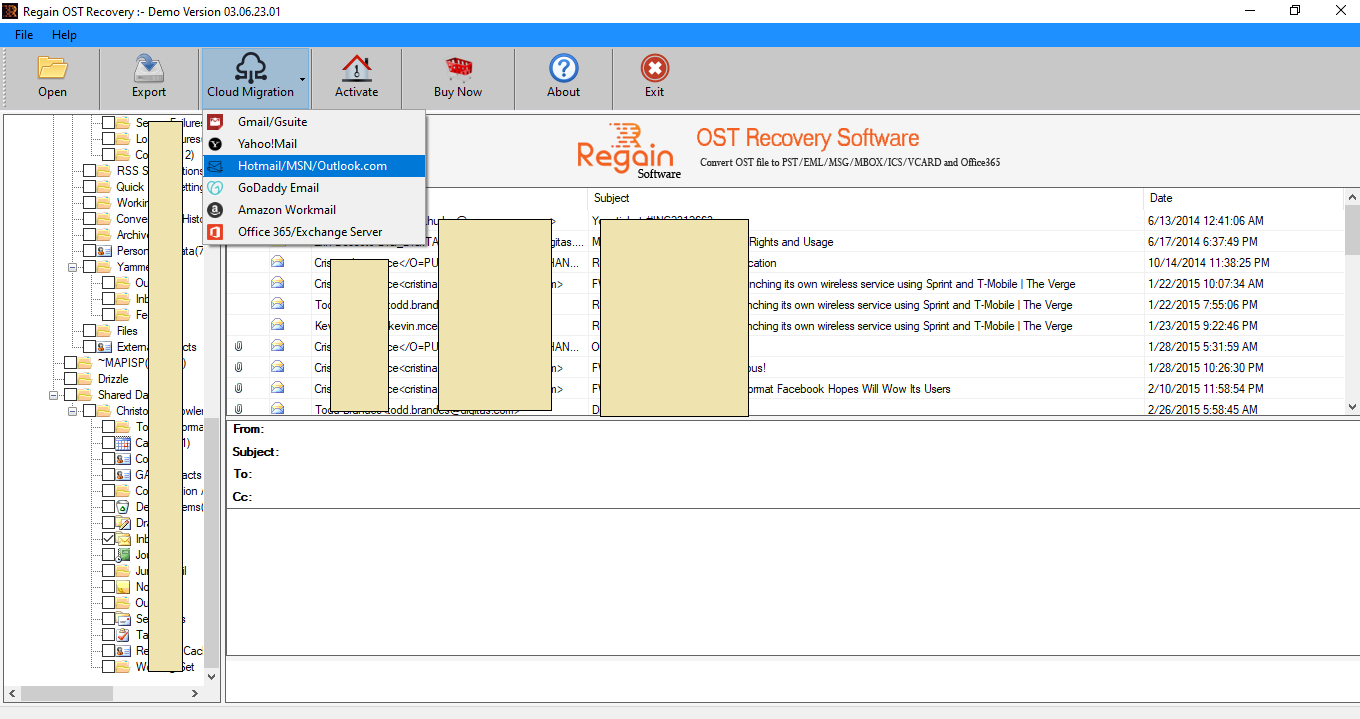Image resolution: width=1360 pixels, height=719 pixels.
Task: Click the folder tree scroll-right arrow
Action: 194,693
